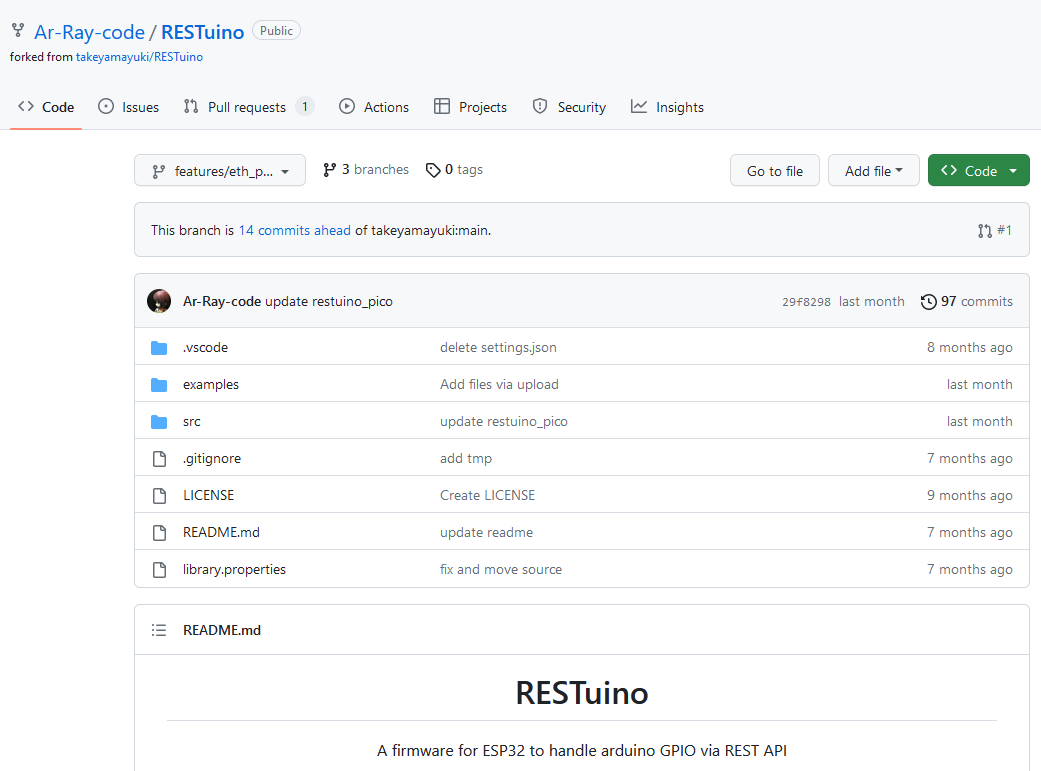Click the branch icon inside branch selector
This screenshot has height=771, width=1041.
[x=158, y=171]
